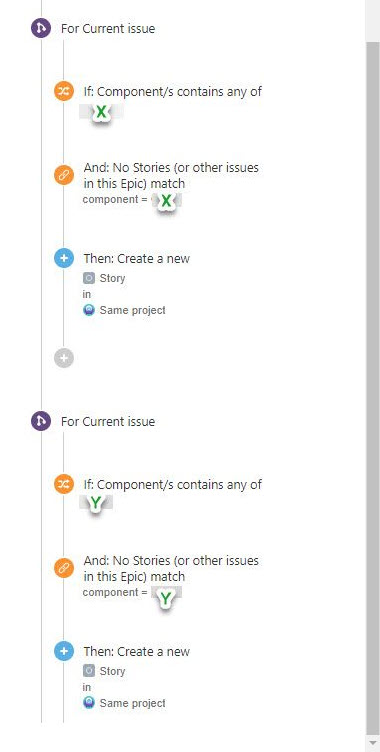
Task: Open first 'And: No Stories' related issues condition
Action: coord(171,176)
